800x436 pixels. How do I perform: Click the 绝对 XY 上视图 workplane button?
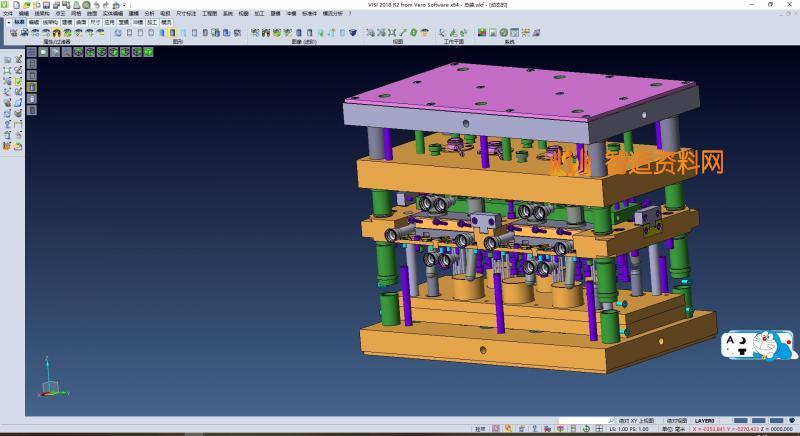click(x=636, y=421)
